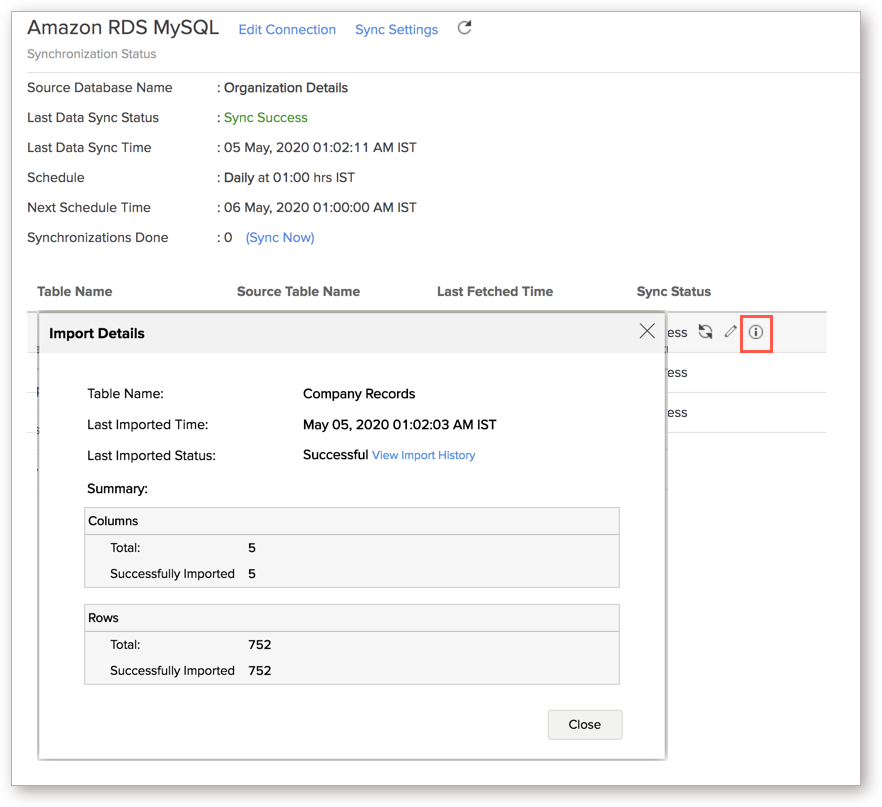This screenshot has width=882, height=807.
Task: Click the Source Table Name column header
Action: [298, 291]
